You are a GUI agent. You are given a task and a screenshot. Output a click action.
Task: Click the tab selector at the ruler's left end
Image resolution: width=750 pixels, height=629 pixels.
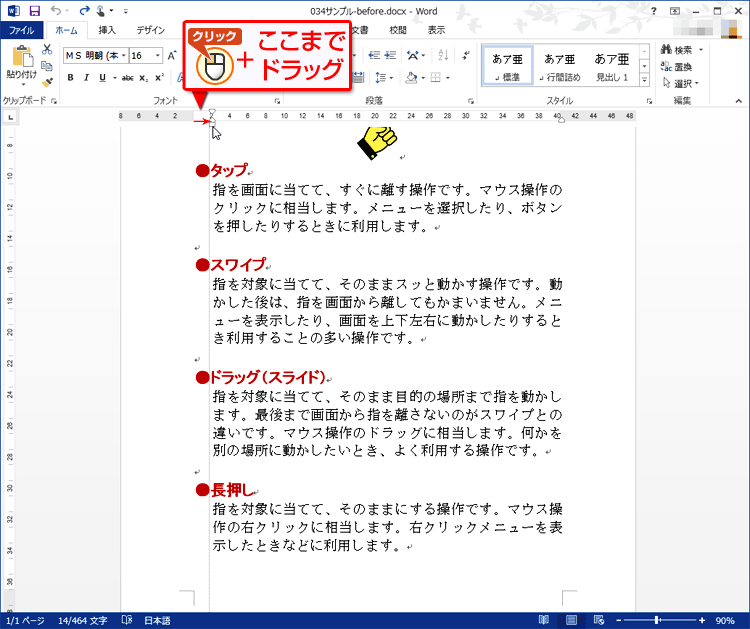coord(11,117)
